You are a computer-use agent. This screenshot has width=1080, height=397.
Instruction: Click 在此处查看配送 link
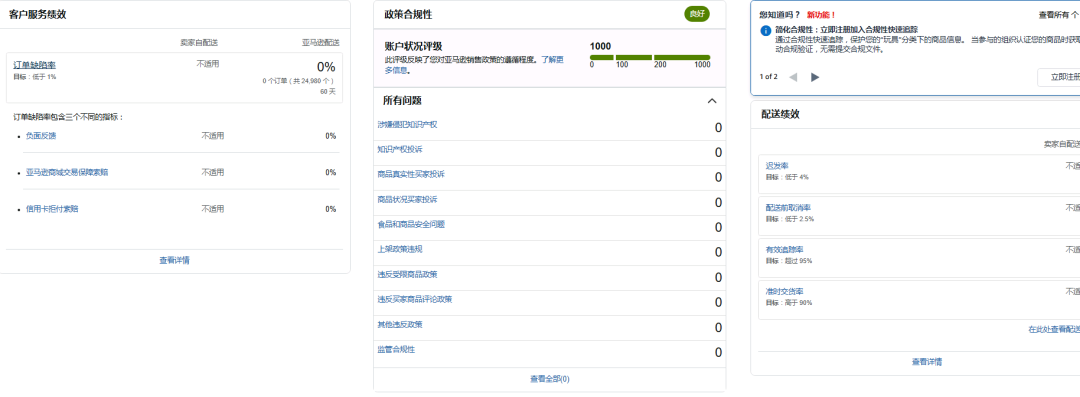(x=1054, y=329)
